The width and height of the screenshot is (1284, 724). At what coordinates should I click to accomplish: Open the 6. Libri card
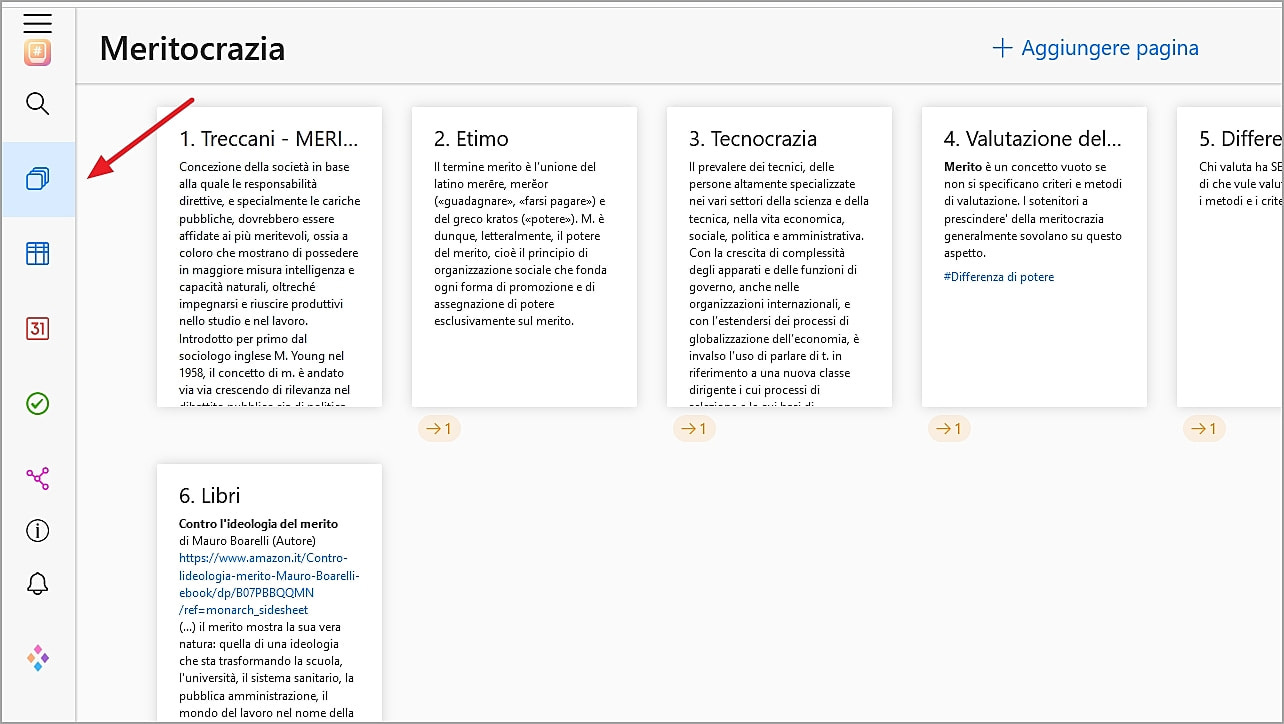tap(269, 593)
